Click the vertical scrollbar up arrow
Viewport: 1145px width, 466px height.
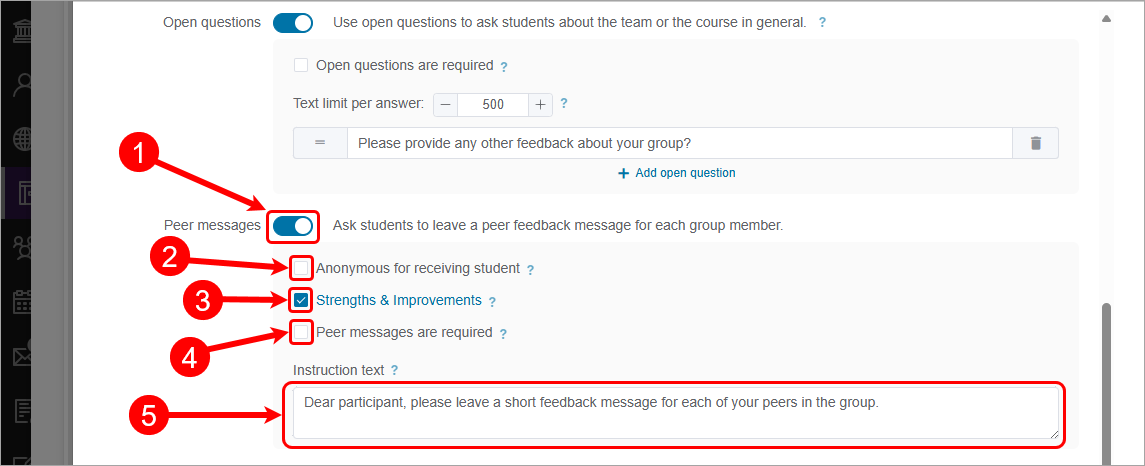pos(1105,18)
